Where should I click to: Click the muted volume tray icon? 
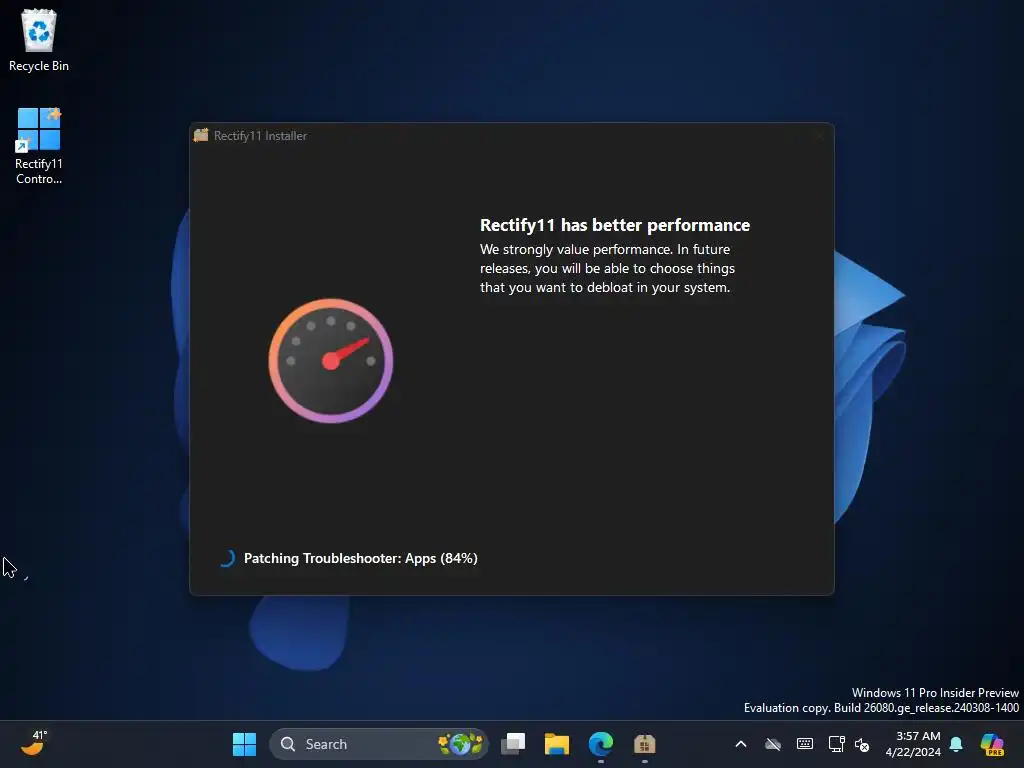point(862,744)
